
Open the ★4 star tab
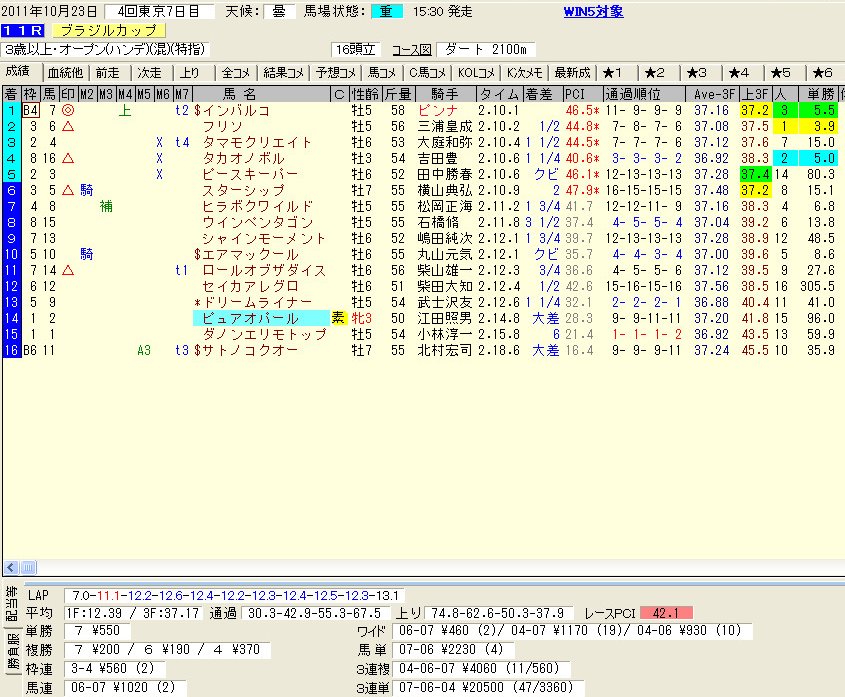[738, 73]
